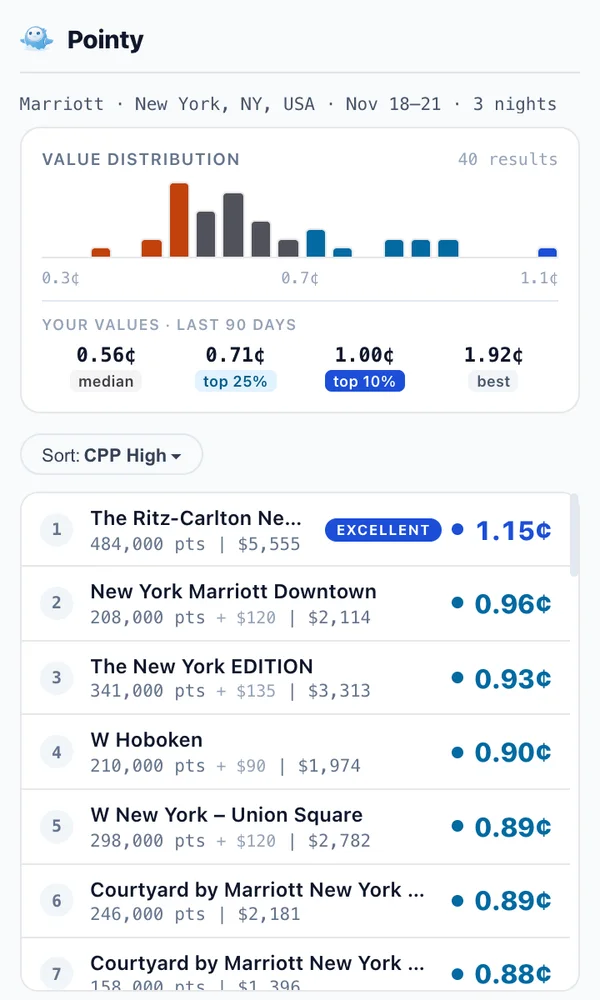The width and height of the screenshot is (600, 1000).
Task: Click 298,000 pts + $120 price line
Action: 230,841
